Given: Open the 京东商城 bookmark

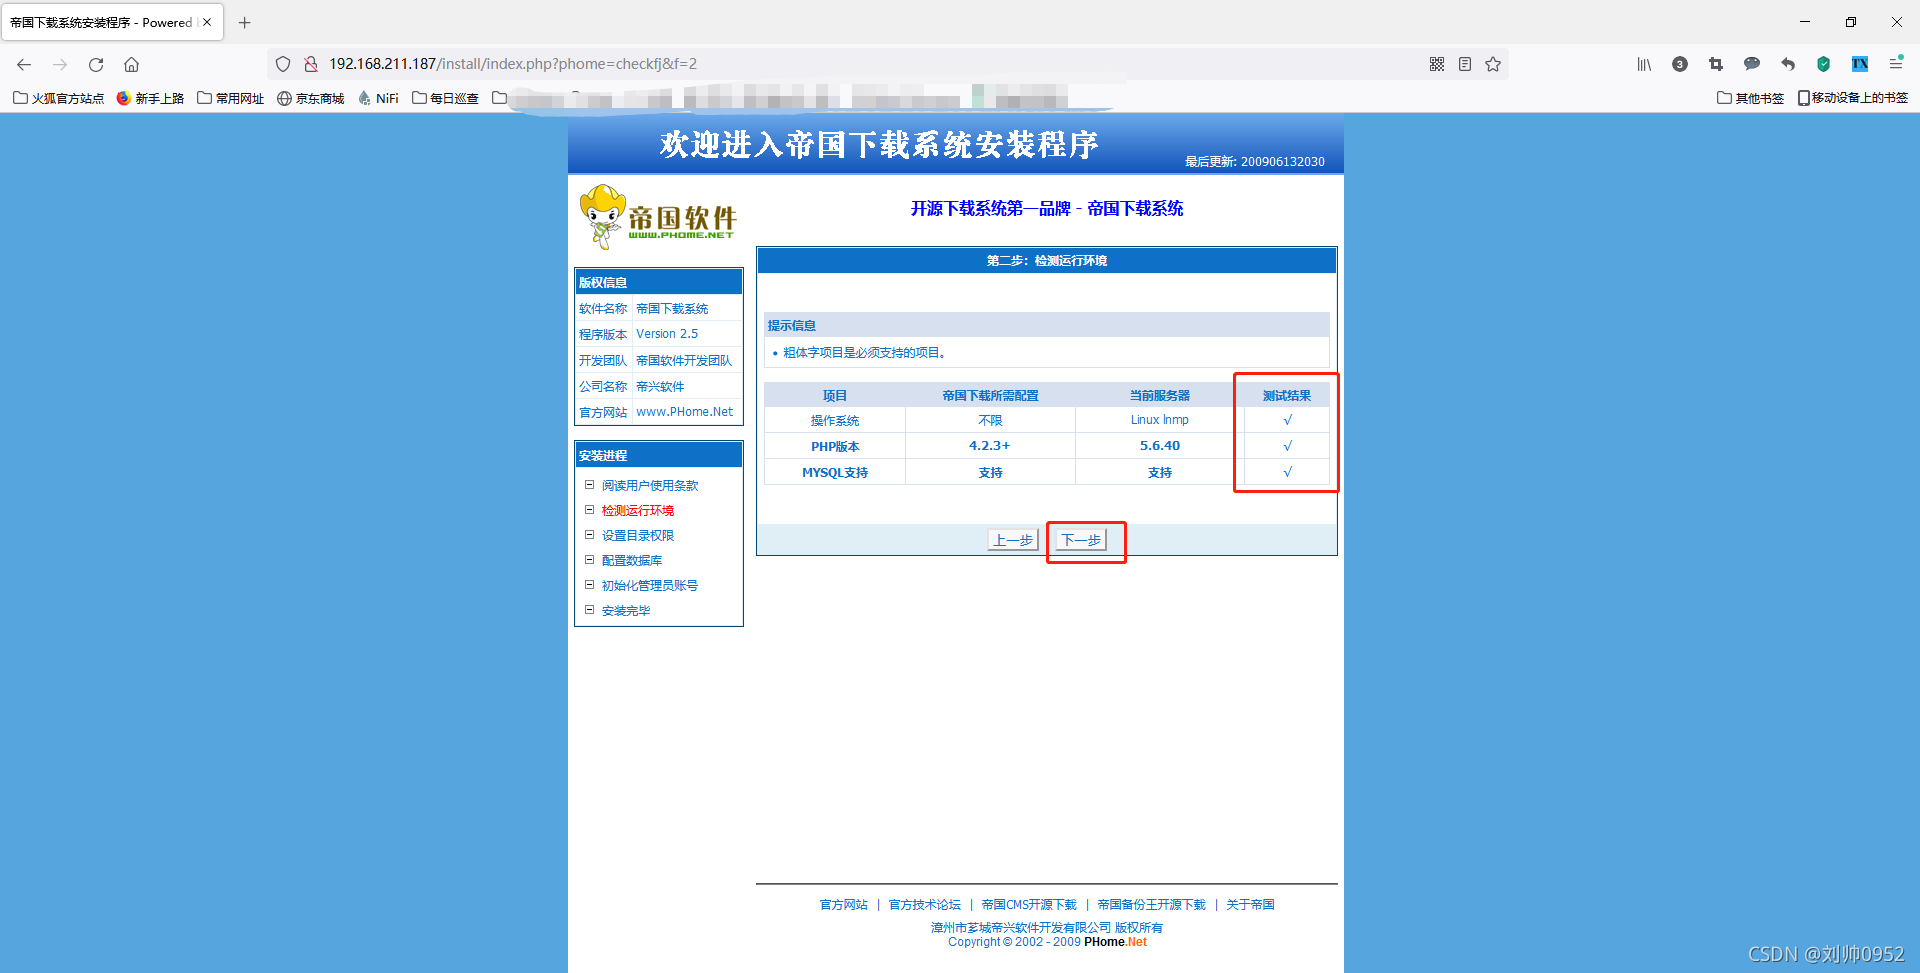Looking at the screenshot, I should tap(311, 98).
